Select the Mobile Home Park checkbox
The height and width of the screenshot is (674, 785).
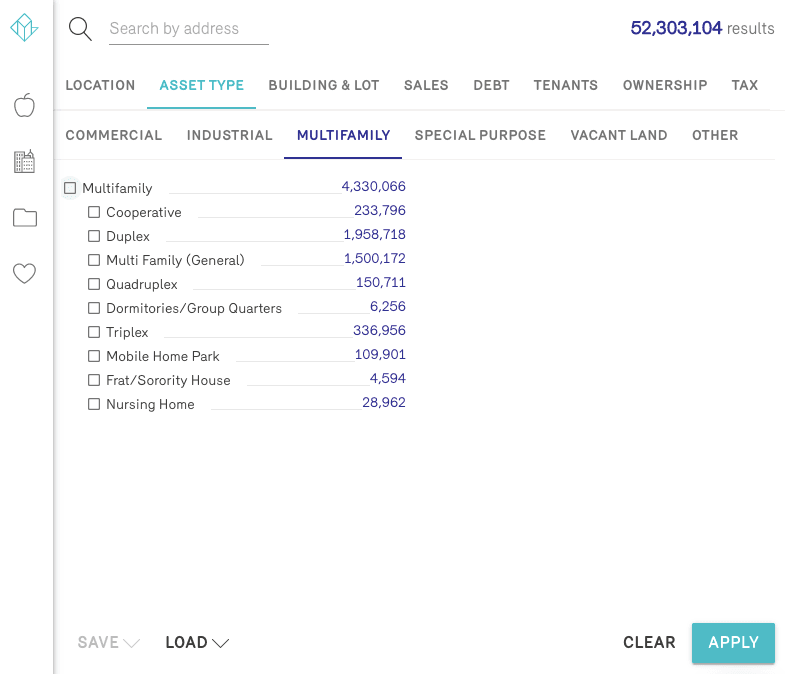94,356
